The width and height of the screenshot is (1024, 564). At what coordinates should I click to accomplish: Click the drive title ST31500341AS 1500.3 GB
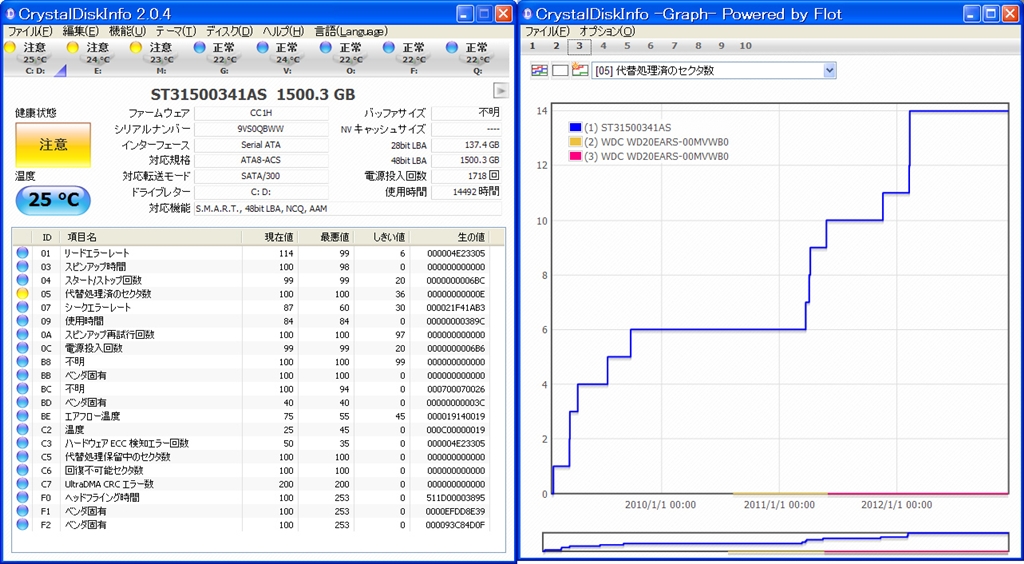253,94
